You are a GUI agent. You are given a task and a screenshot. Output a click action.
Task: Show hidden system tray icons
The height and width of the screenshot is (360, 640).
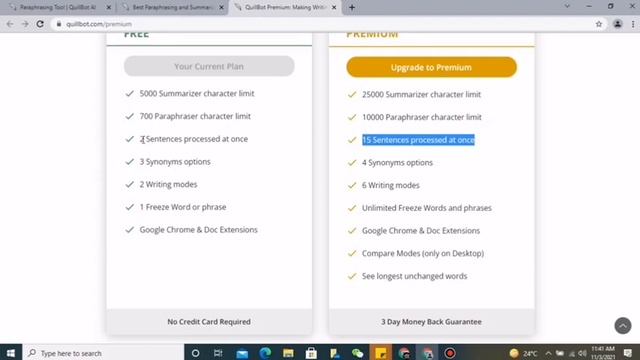click(x=548, y=353)
